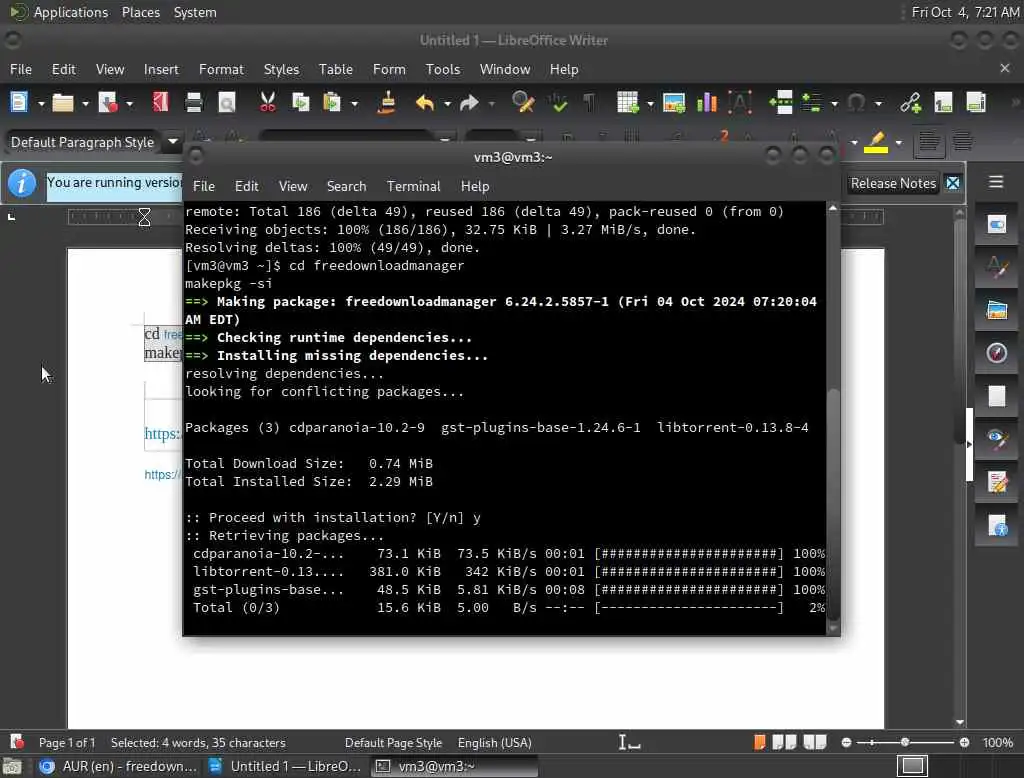Toggle Print Preview

[x=227, y=103]
